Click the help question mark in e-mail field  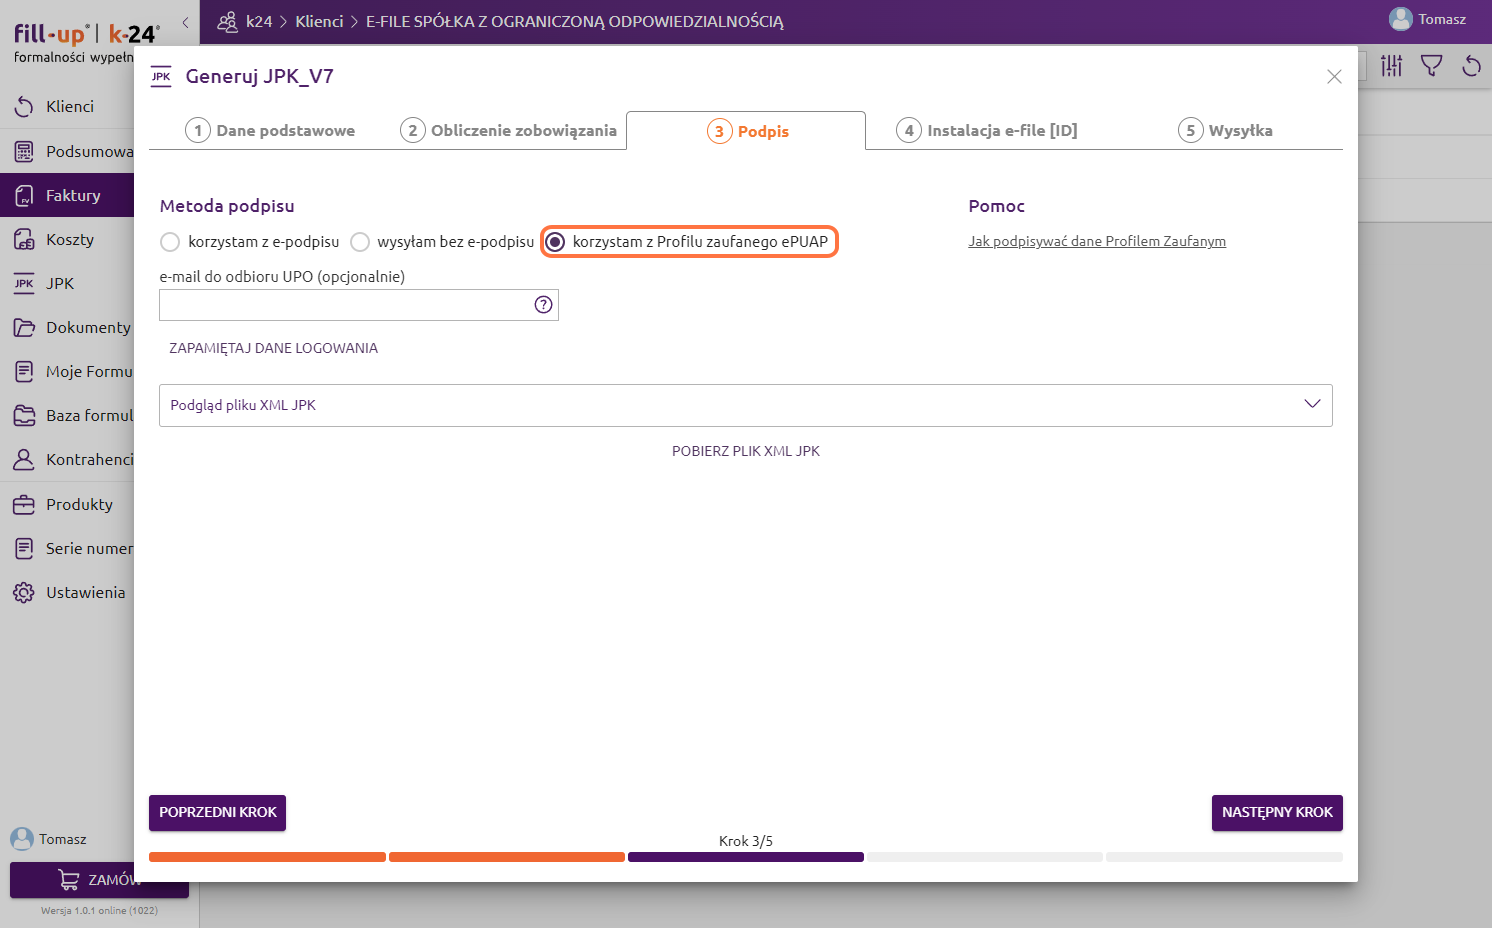[543, 305]
